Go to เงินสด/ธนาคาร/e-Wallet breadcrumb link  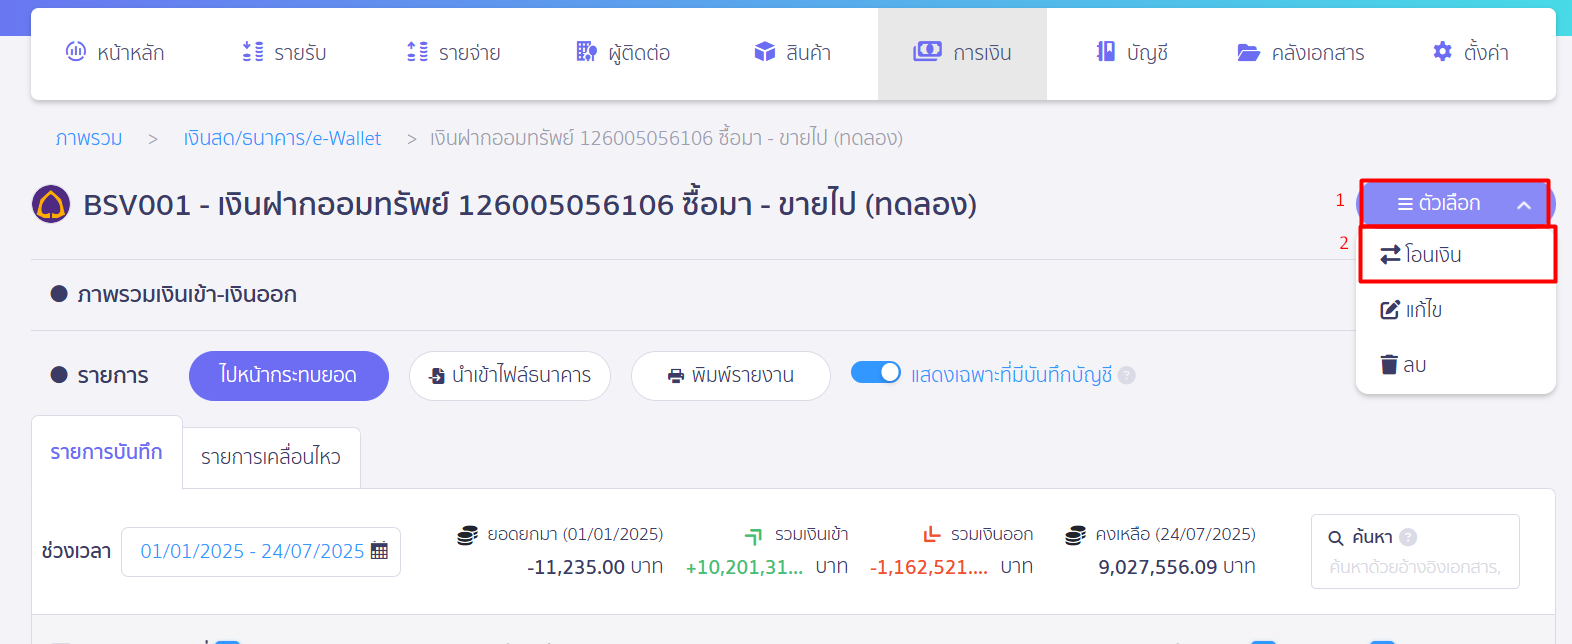pyautogui.click(x=282, y=138)
